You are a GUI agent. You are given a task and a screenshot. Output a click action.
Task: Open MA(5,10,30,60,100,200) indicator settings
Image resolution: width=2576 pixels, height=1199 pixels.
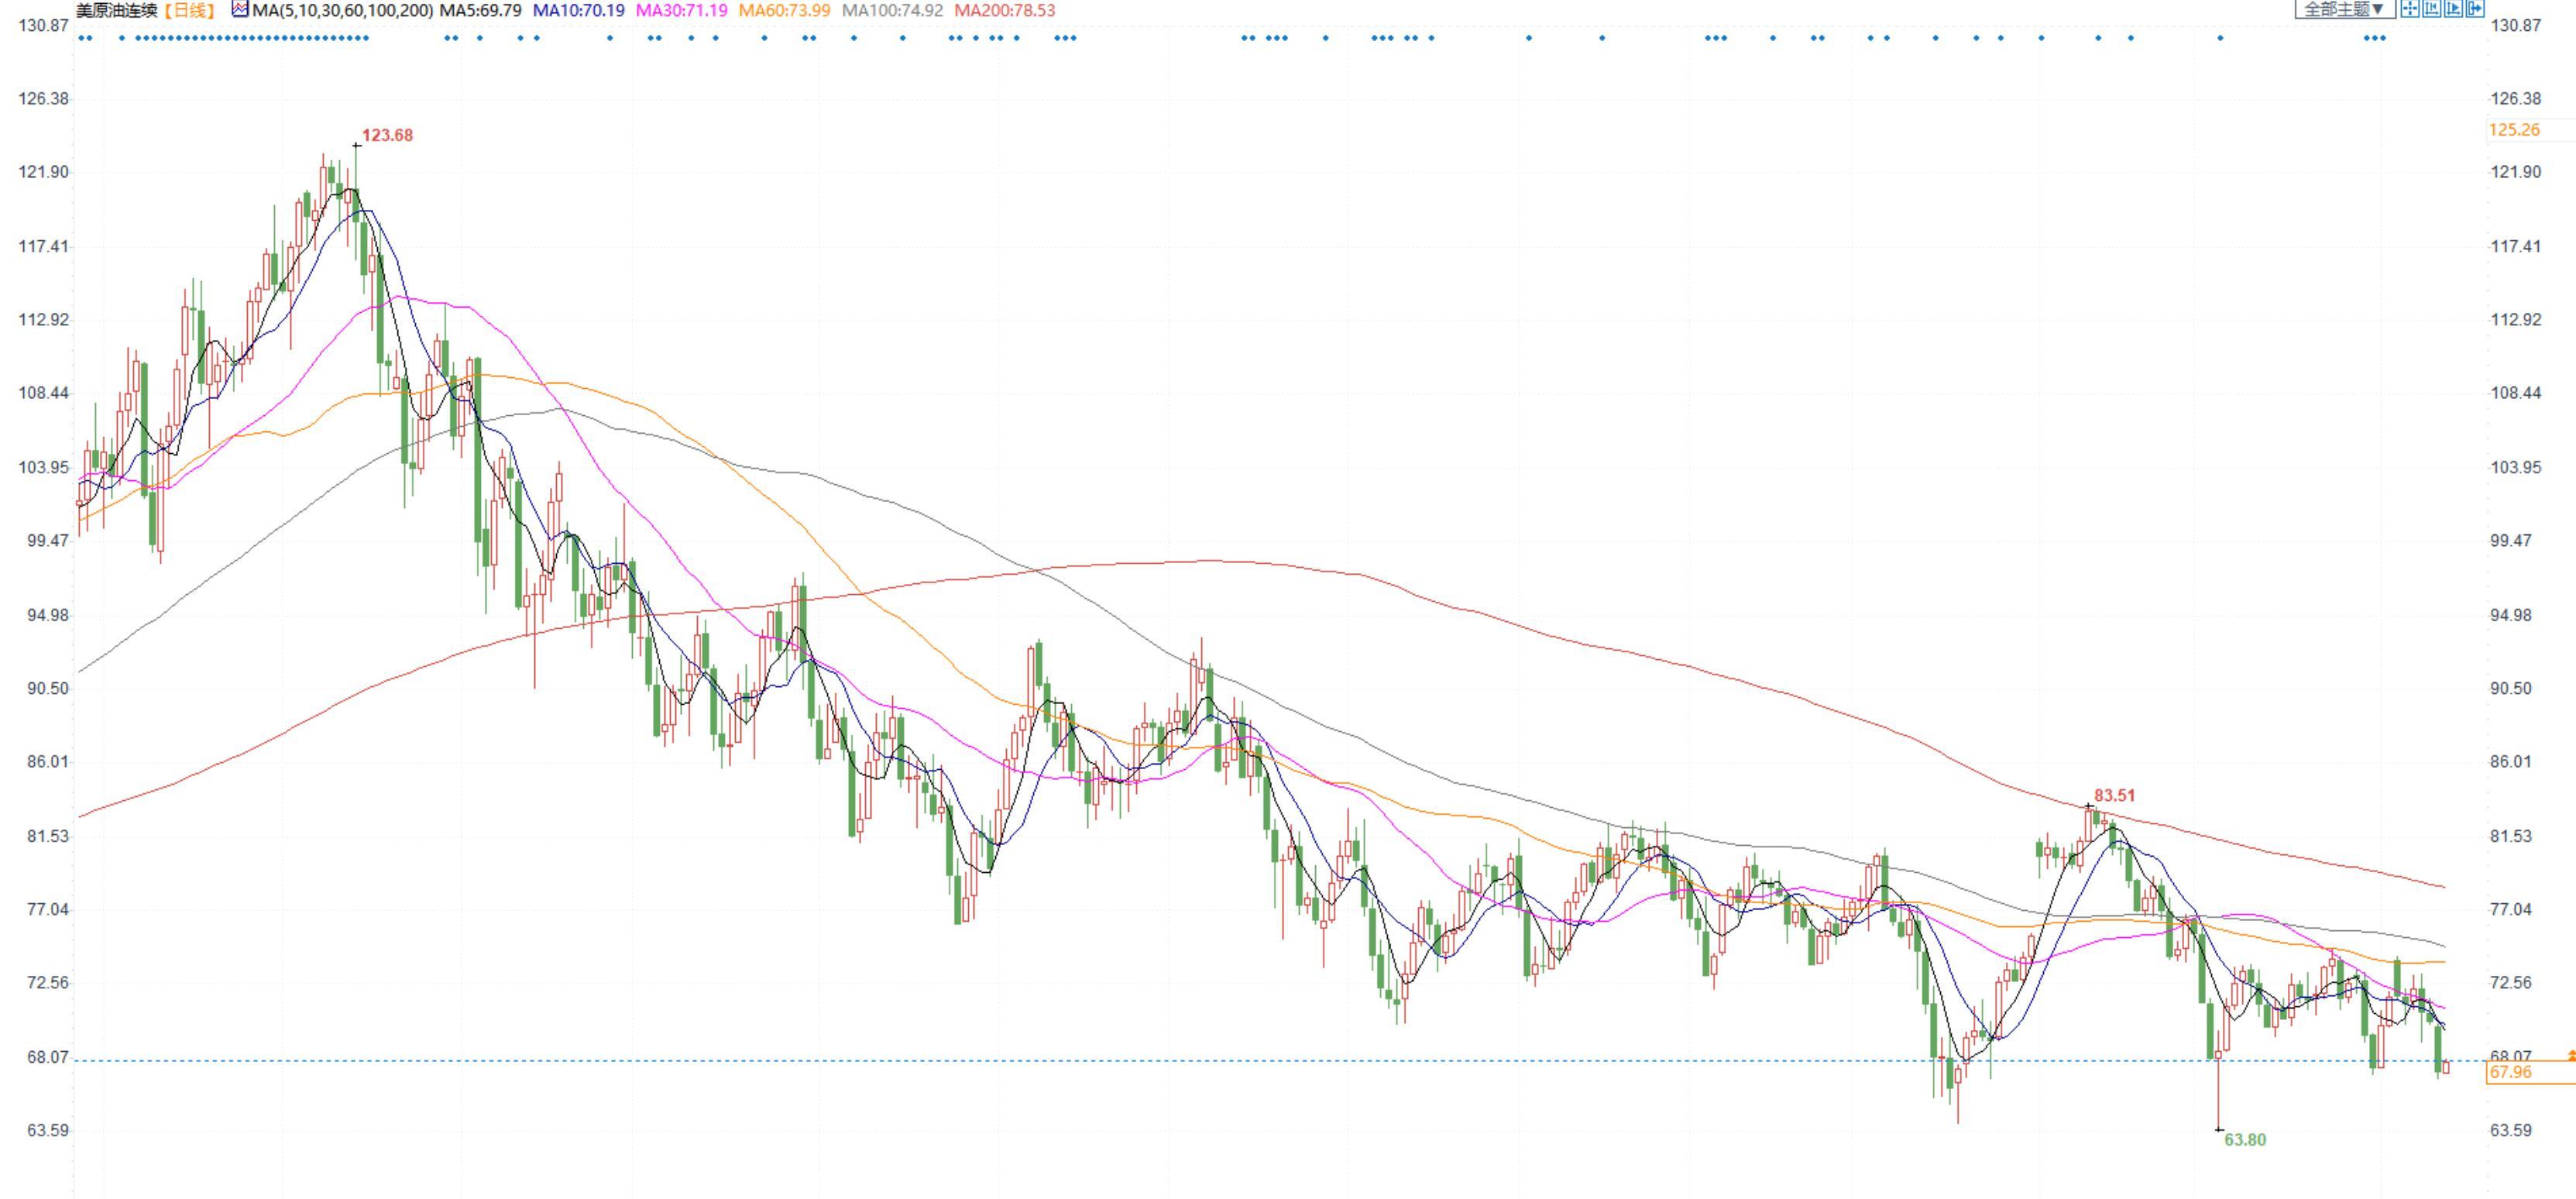(343, 10)
